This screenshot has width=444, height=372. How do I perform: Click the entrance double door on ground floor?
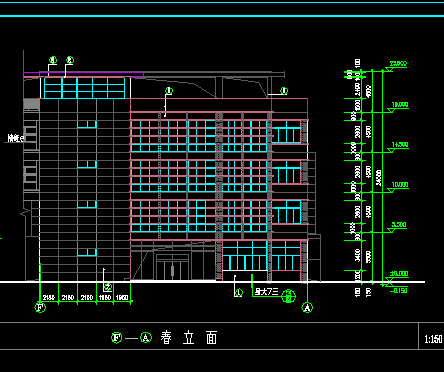point(173,268)
